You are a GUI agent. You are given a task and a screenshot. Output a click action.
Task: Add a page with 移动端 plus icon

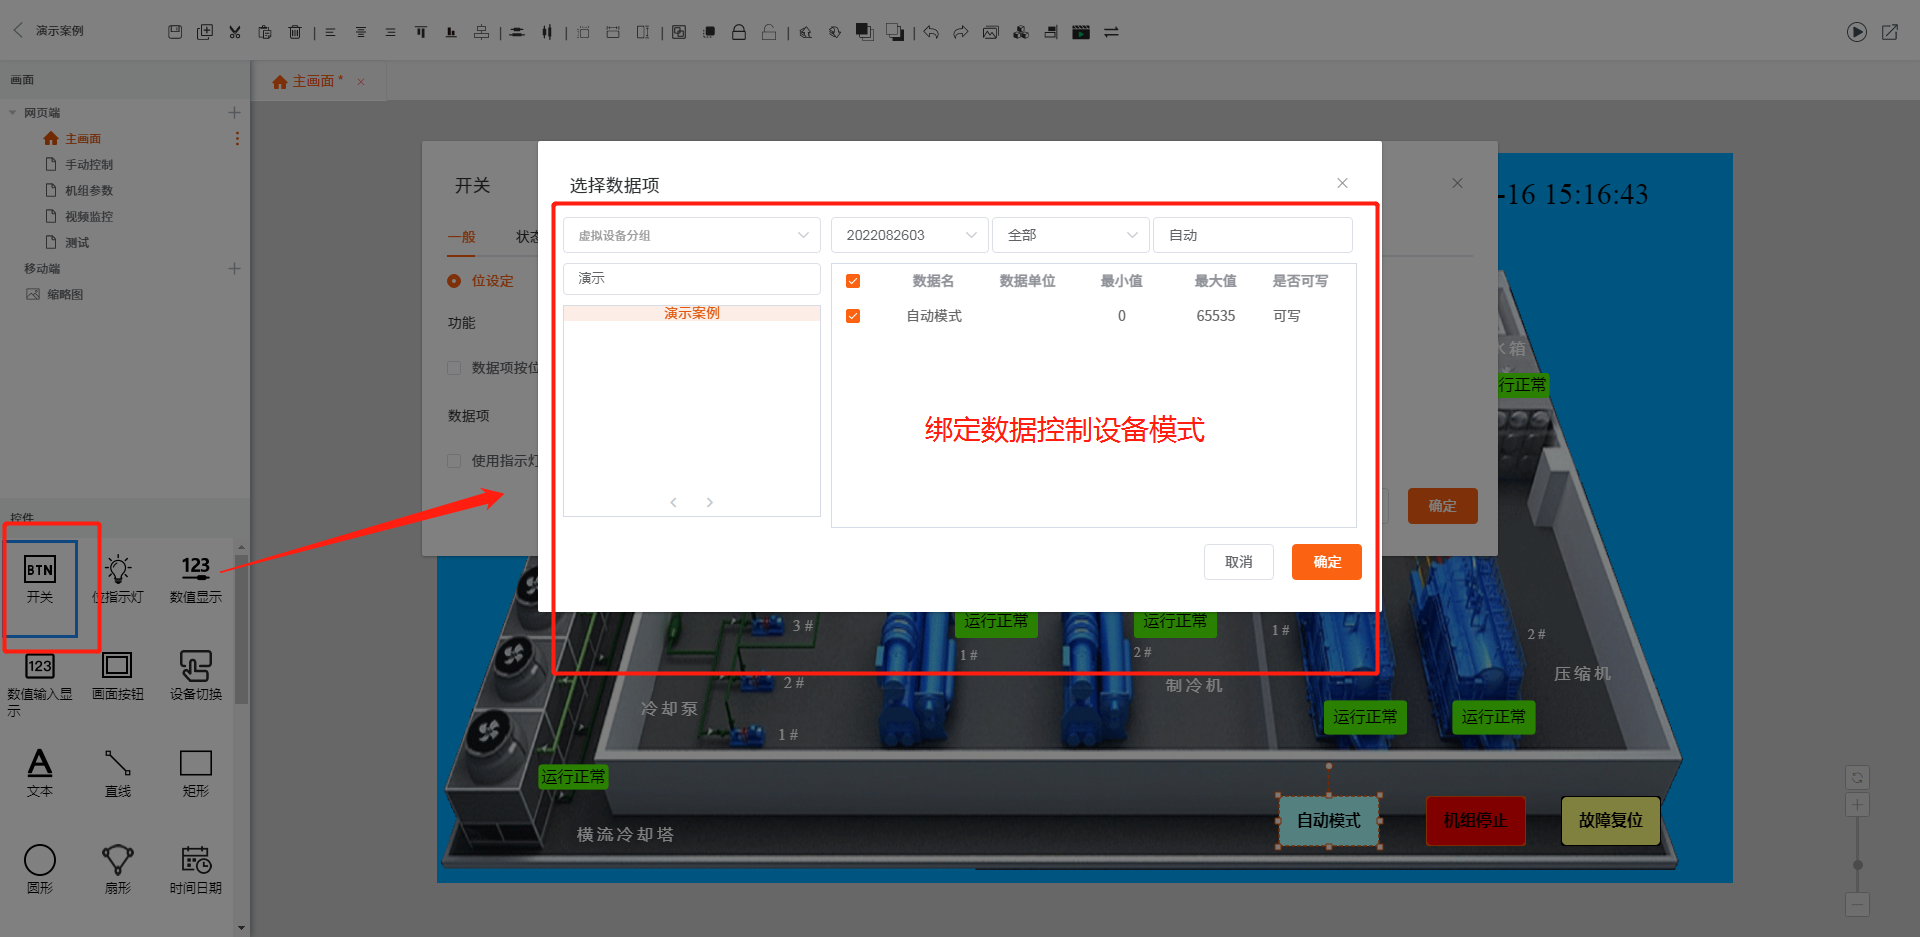pos(234,268)
